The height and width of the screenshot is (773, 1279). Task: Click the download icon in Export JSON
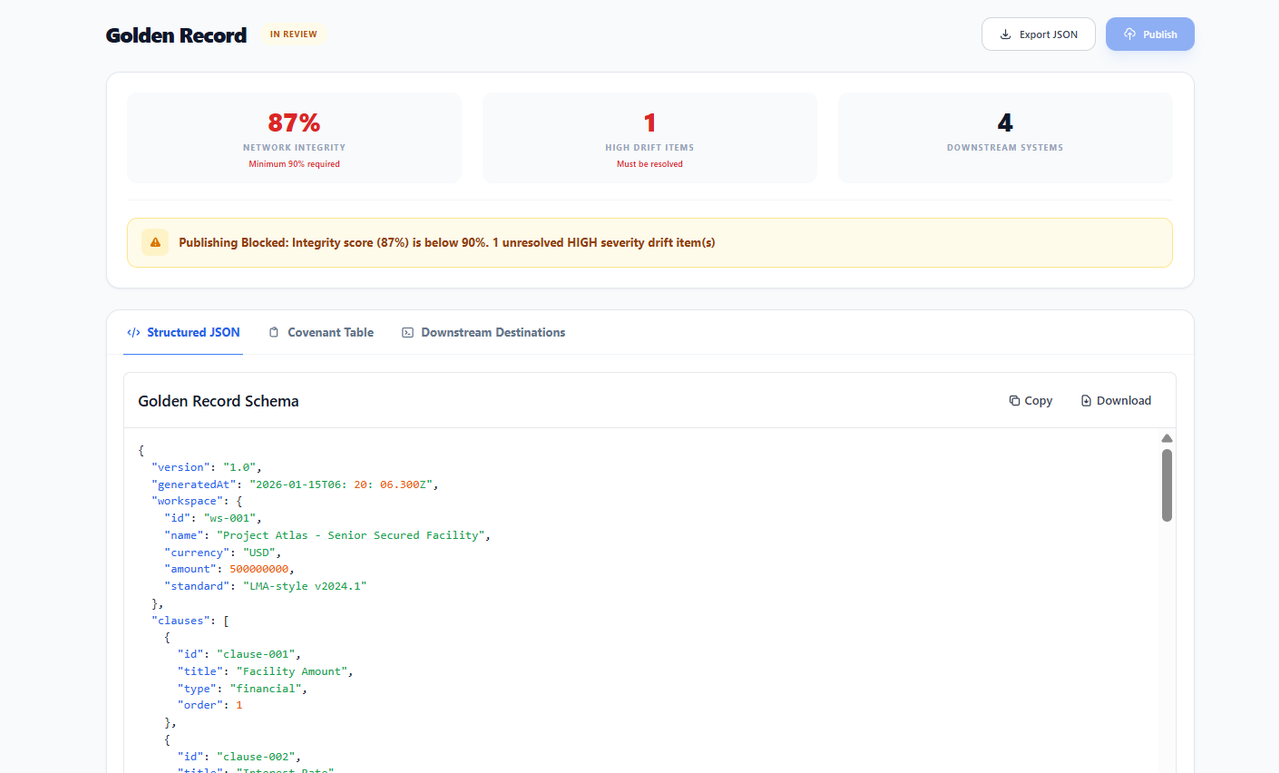(x=1005, y=34)
